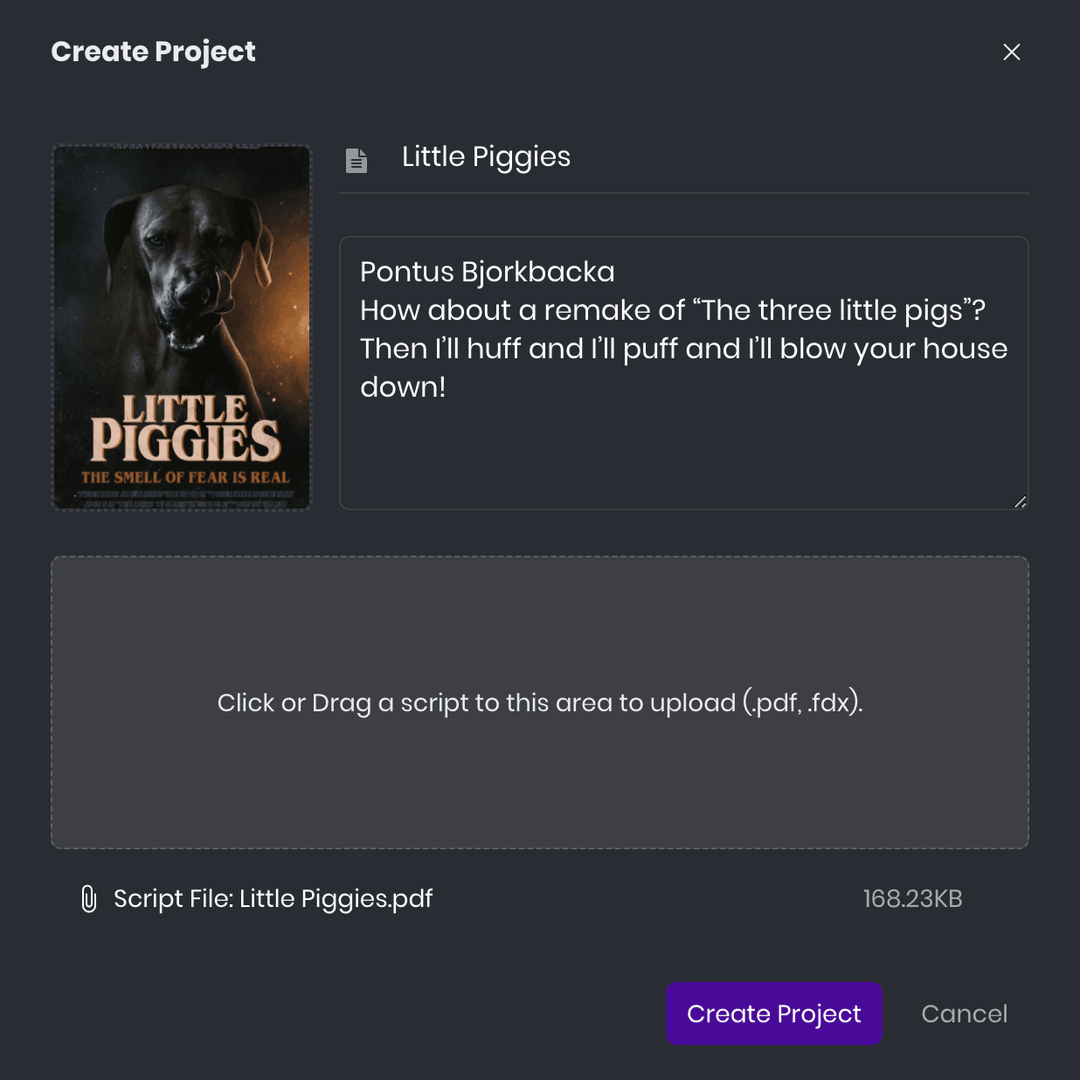Click the paperclip icon next to Script File
This screenshot has height=1080, width=1080.
(x=88, y=899)
